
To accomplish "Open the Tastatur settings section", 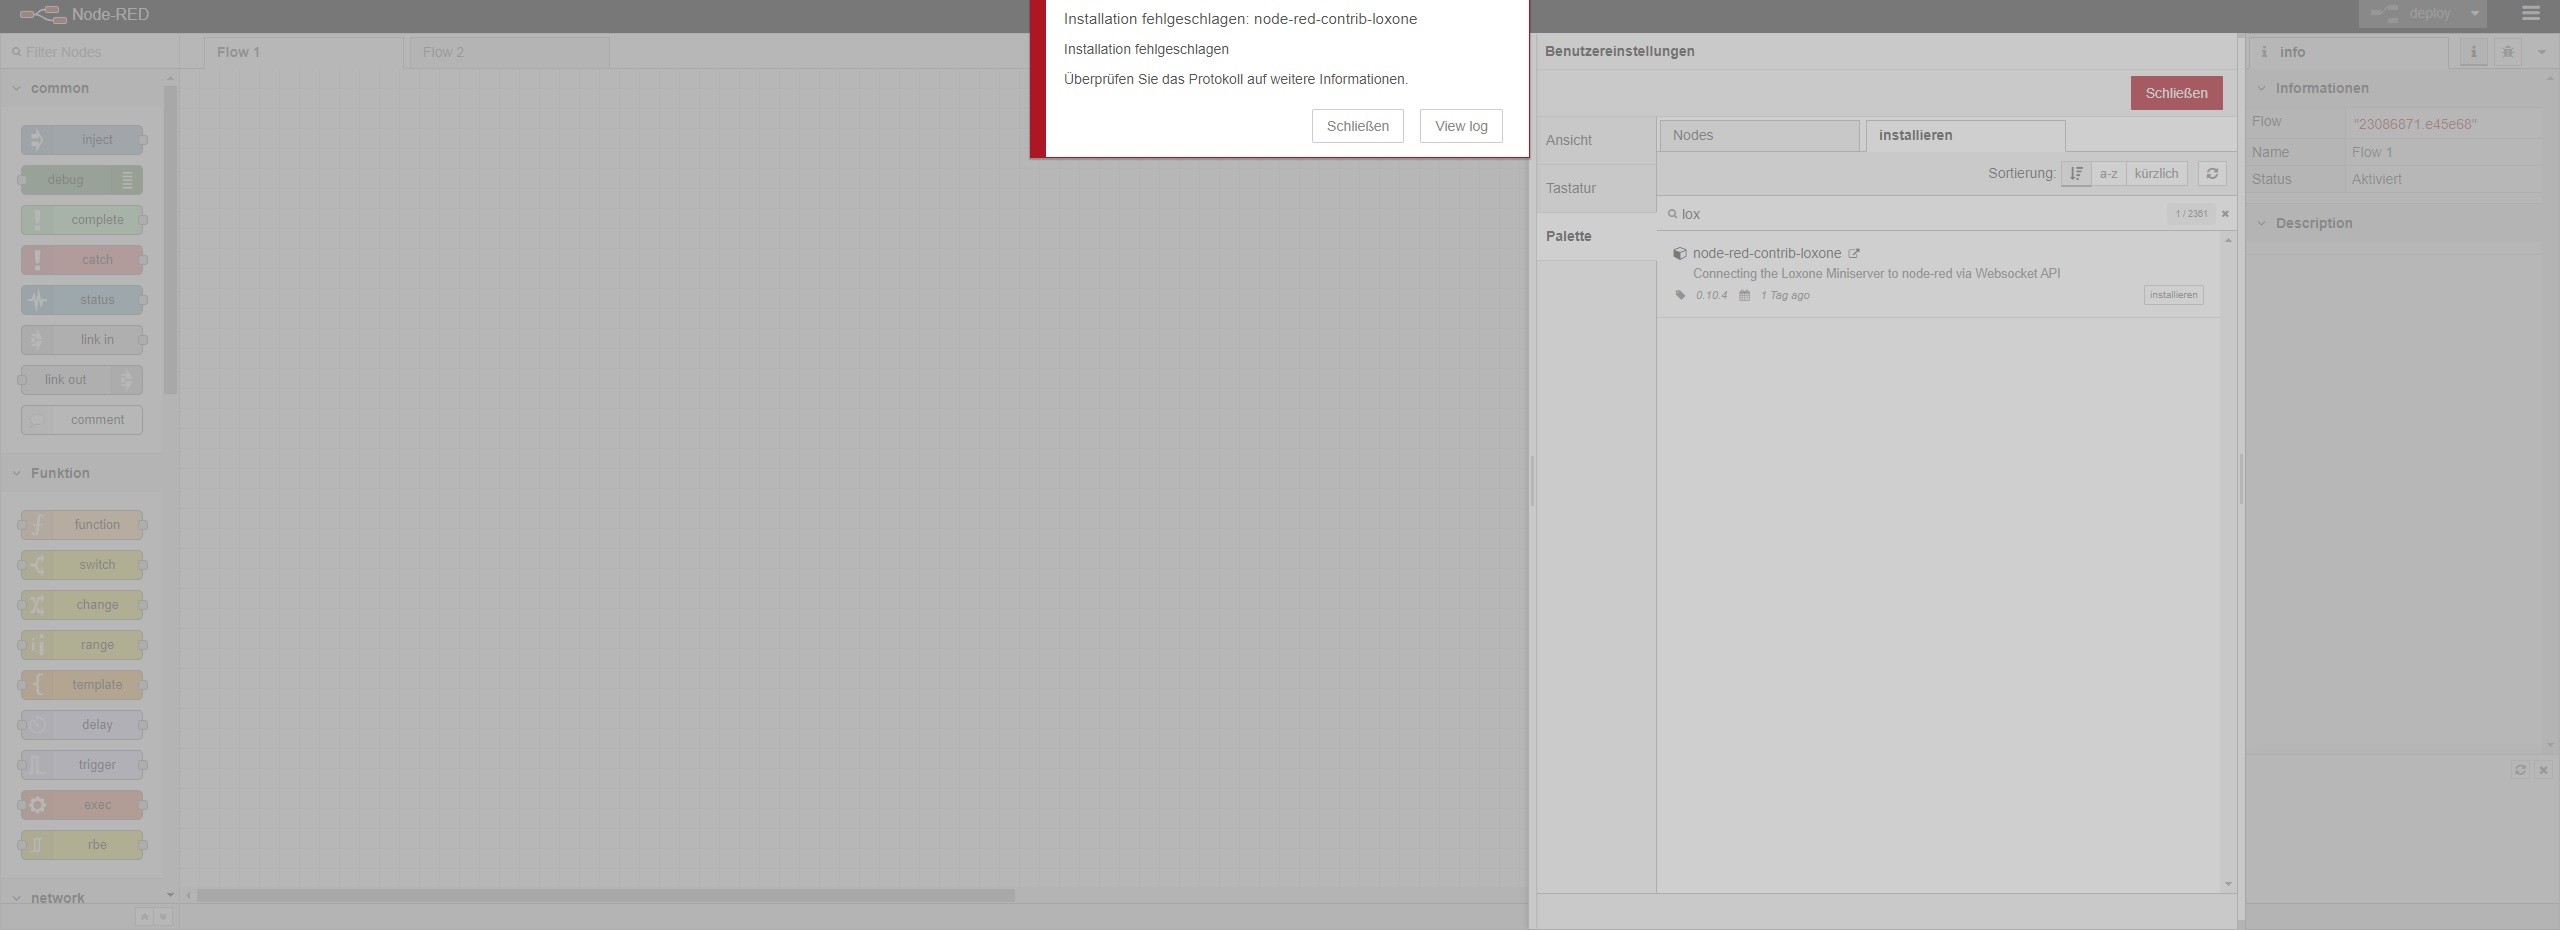I will [x=1596, y=189].
